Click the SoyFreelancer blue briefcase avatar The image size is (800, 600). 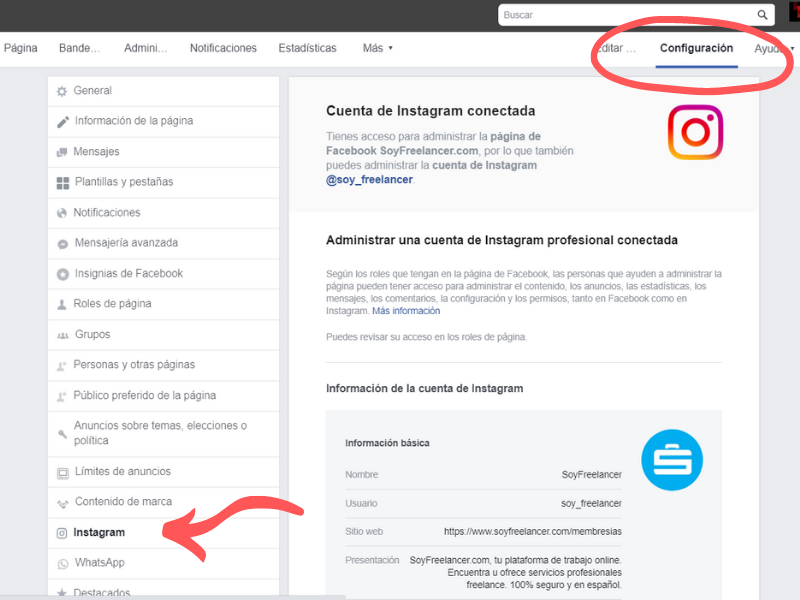click(672, 460)
